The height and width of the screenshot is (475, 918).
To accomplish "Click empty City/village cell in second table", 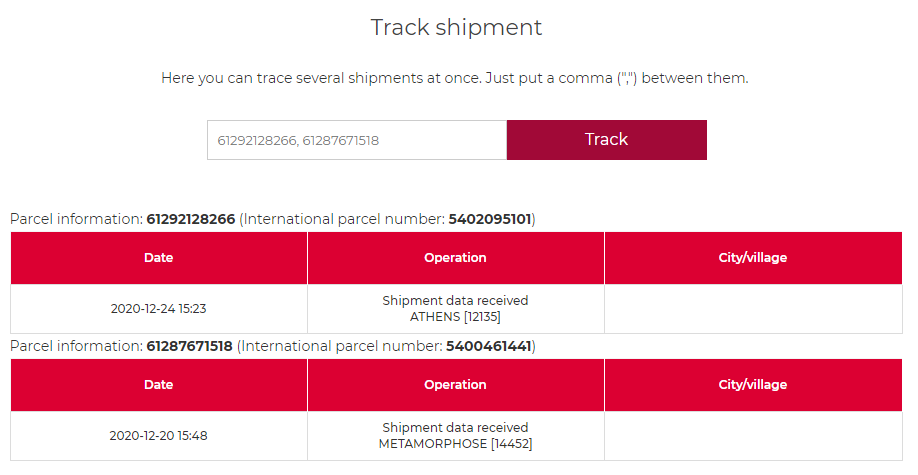I will coord(753,436).
